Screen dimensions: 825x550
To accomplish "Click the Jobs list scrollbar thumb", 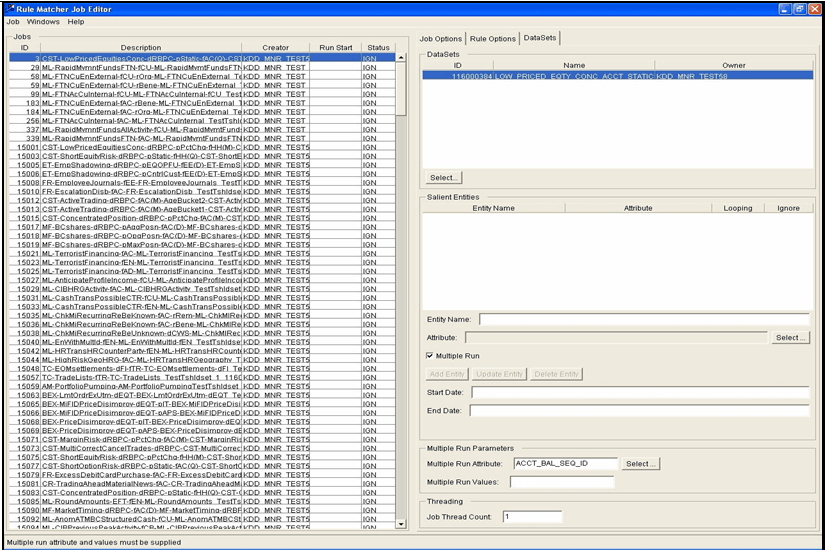I will point(401,88).
